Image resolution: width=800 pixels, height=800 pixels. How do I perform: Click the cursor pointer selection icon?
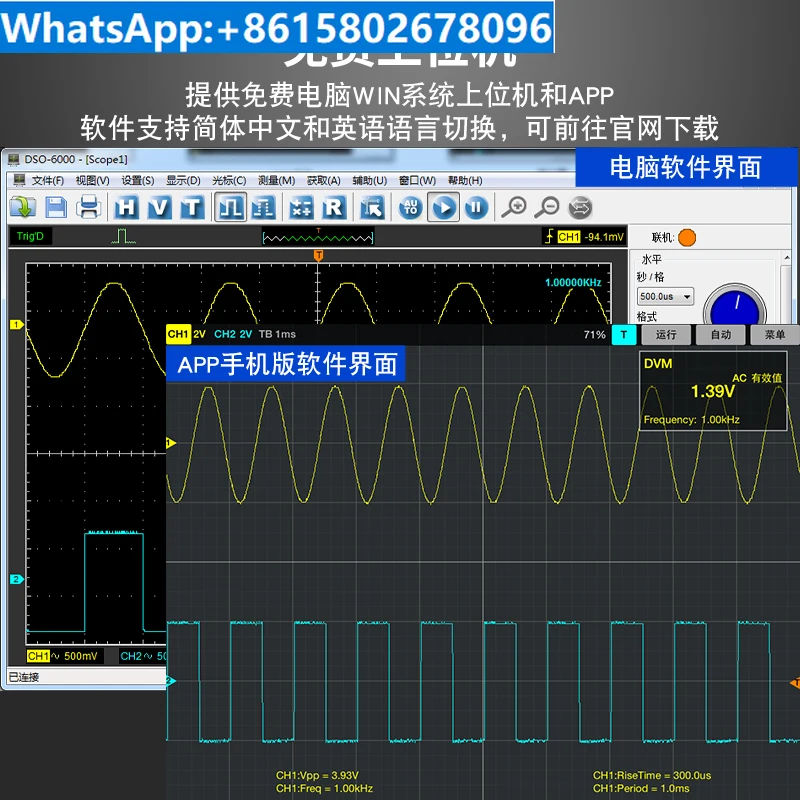click(x=372, y=208)
